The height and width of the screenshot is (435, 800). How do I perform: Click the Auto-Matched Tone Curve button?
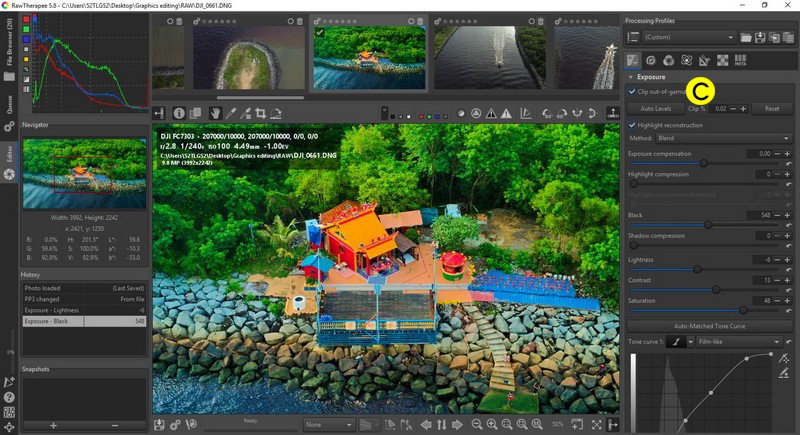click(710, 326)
